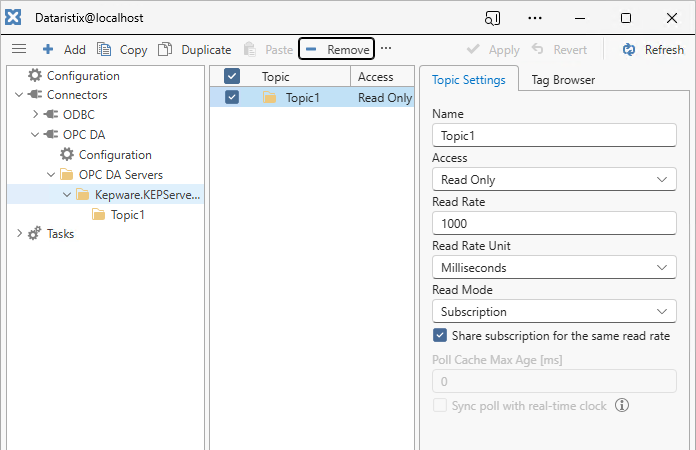Click the Copy toolbar icon
This screenshot has width=696, height=450.
point(104,49)
